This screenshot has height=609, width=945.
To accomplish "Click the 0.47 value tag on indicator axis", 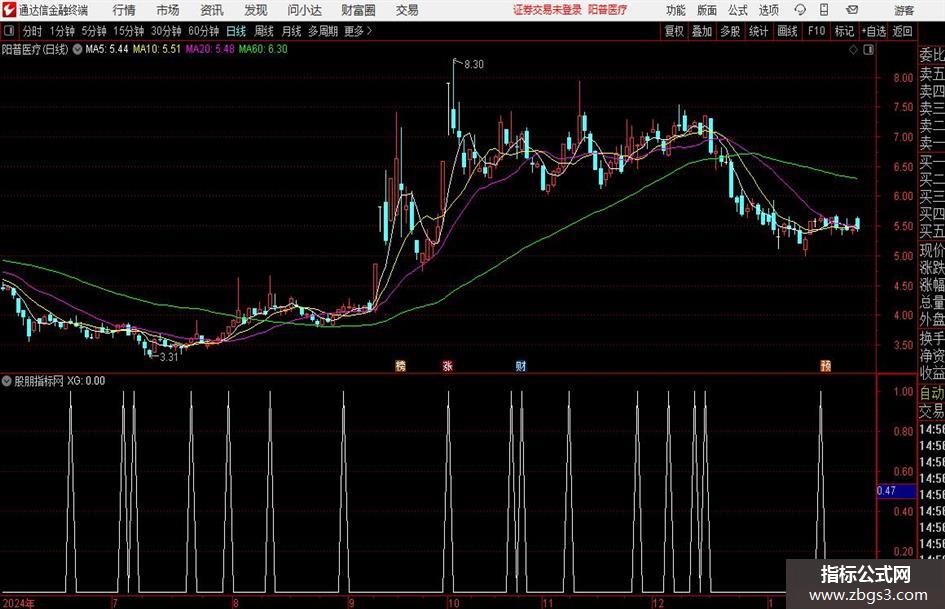I will point(895,491).
